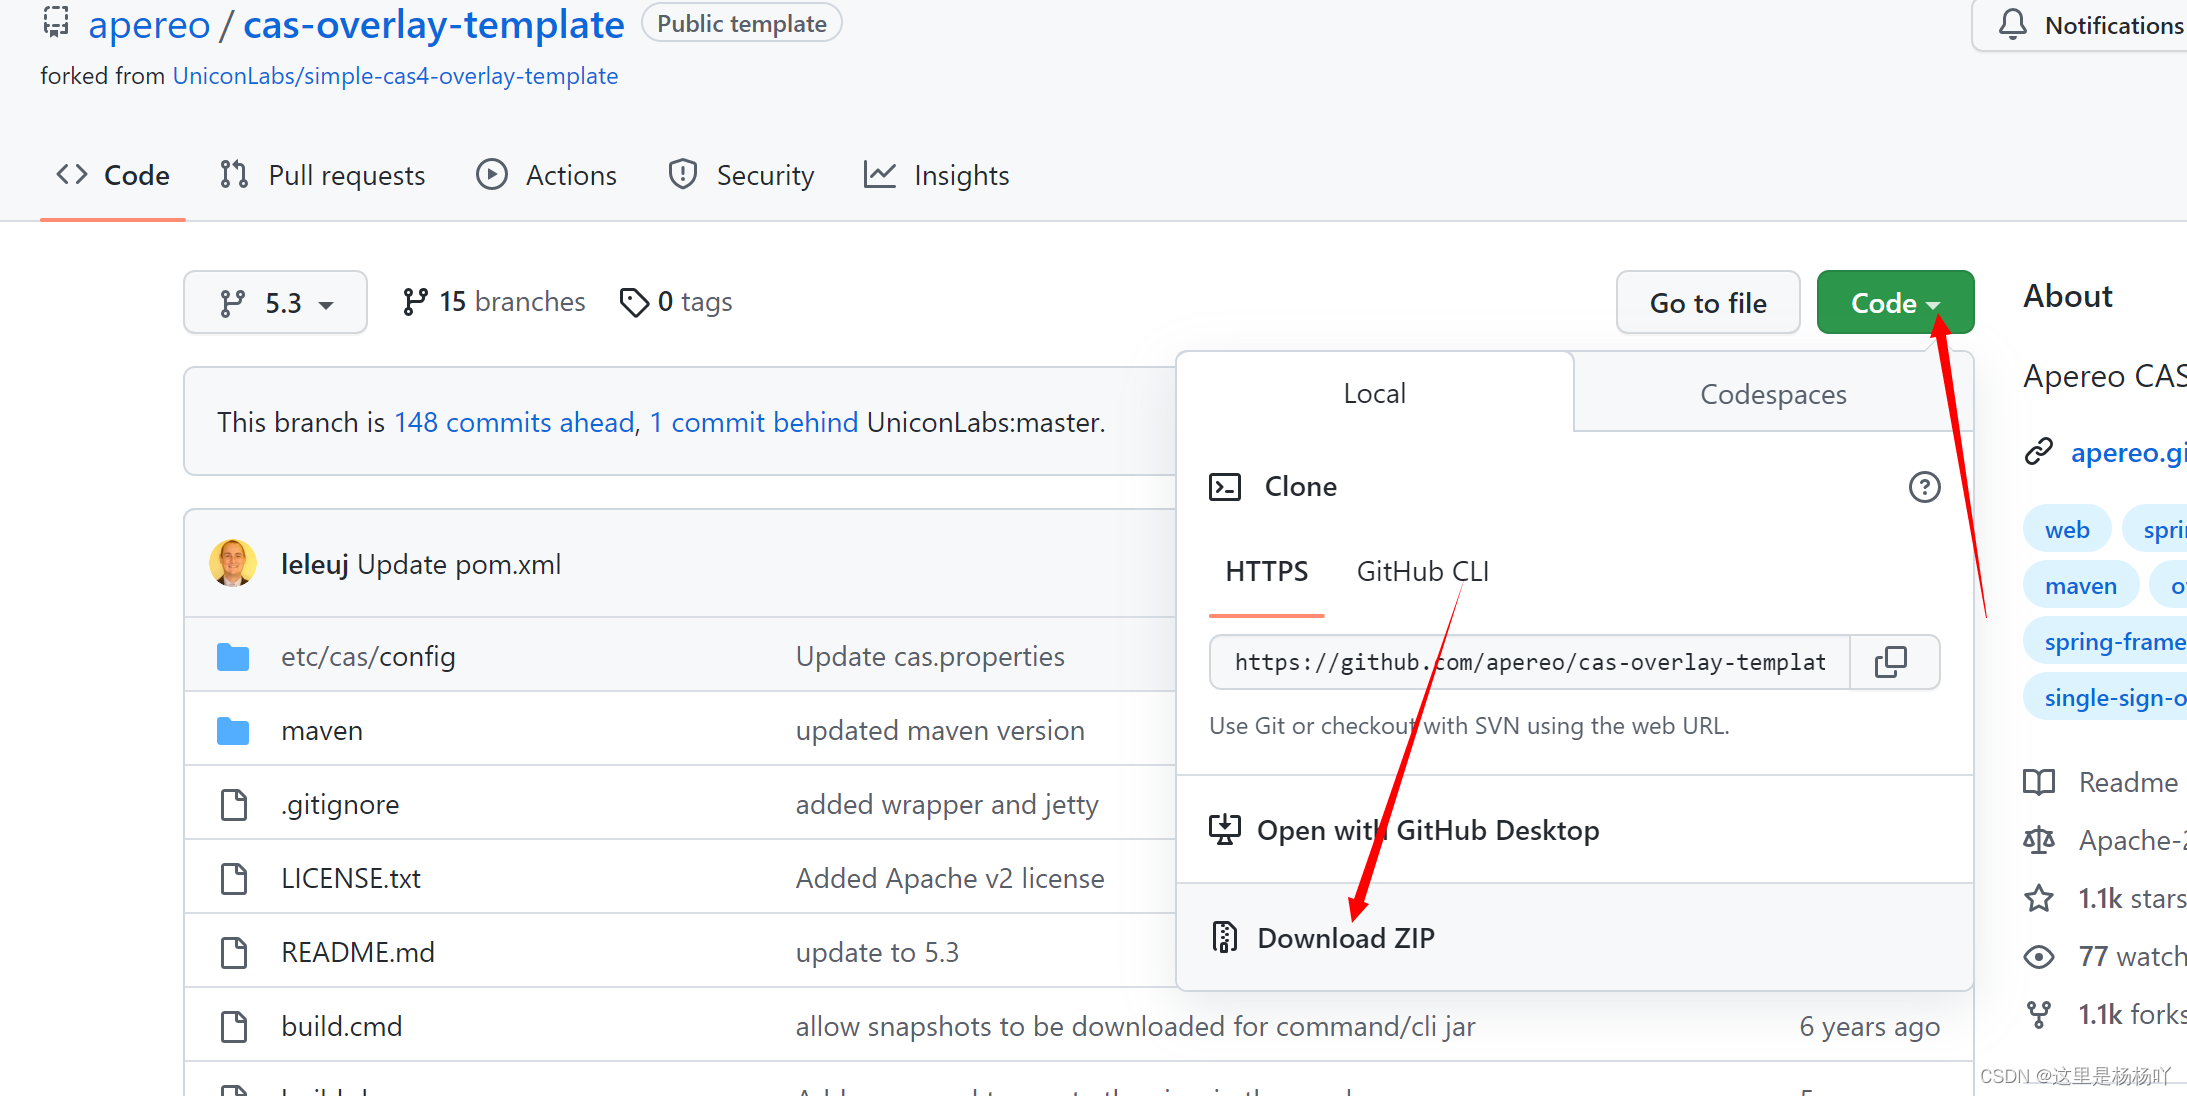The image size is (2187, 1096).
Task: Click the repository template icon beside apereo
Action: click(x=56, y=21)
